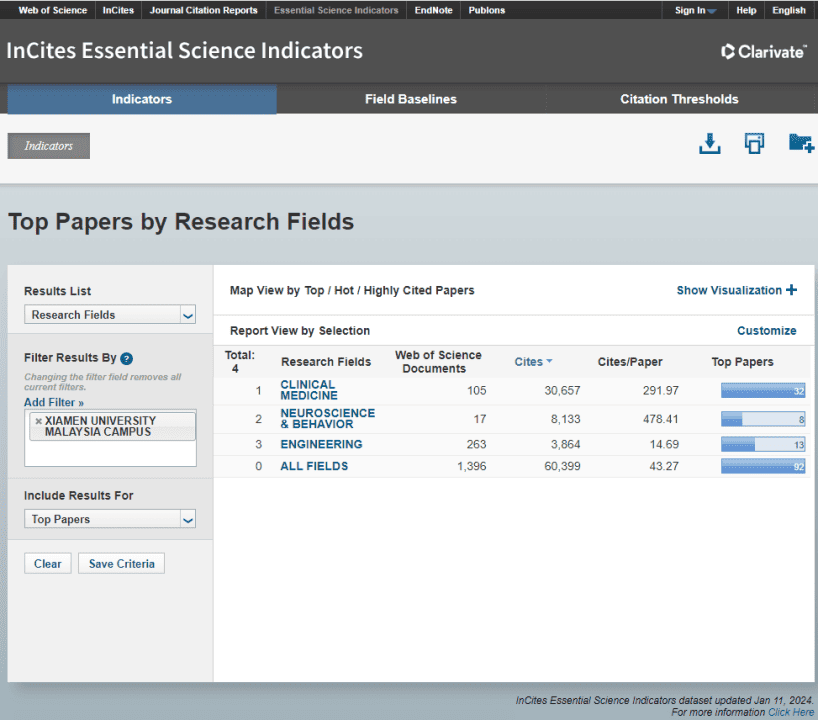Switch to the Field Baselines tab

[x=411, y=99]
